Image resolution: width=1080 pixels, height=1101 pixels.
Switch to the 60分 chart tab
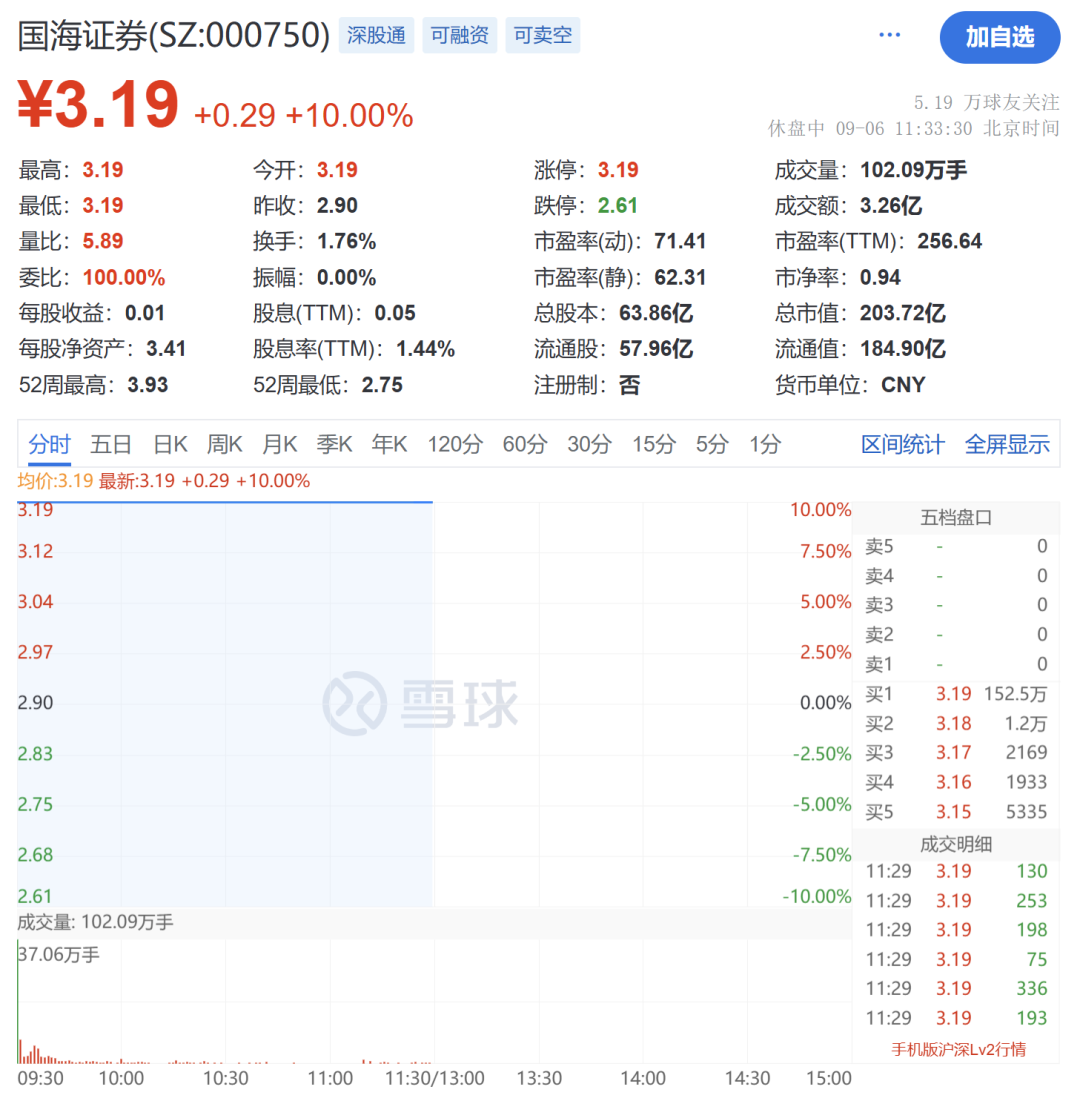(525, 445)
